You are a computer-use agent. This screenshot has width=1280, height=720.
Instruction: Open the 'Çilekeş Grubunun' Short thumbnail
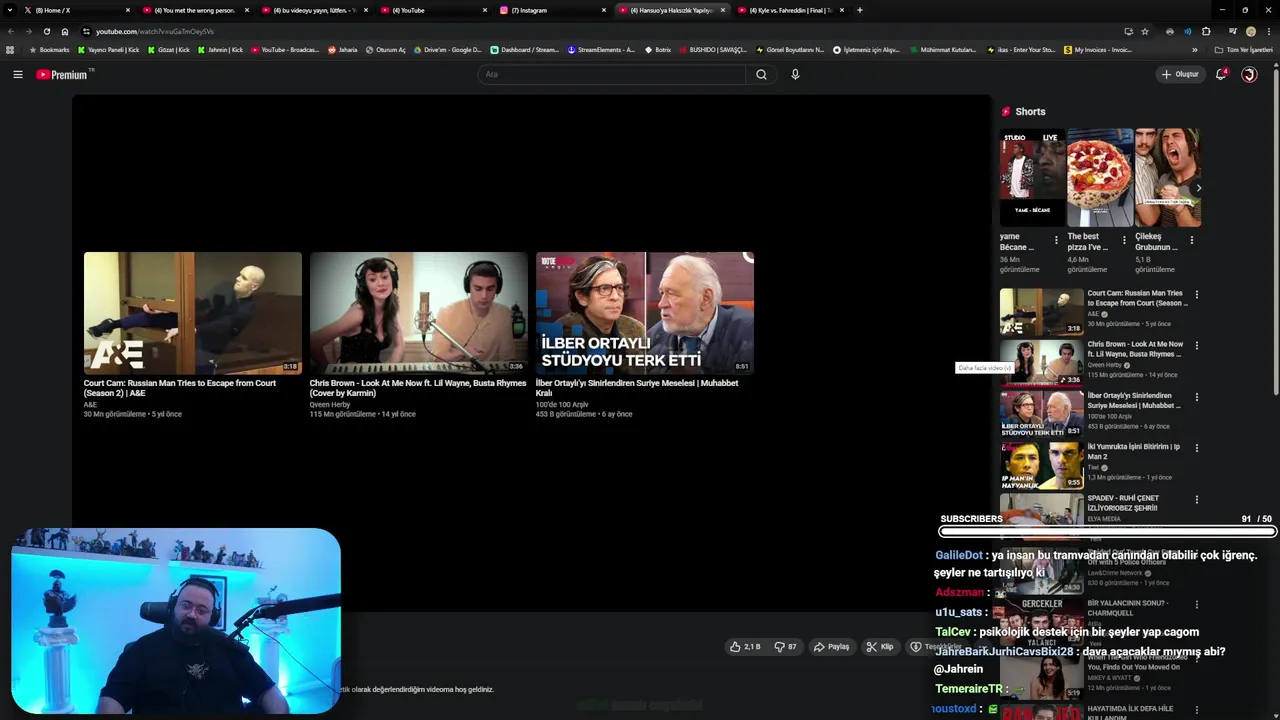1167,177
